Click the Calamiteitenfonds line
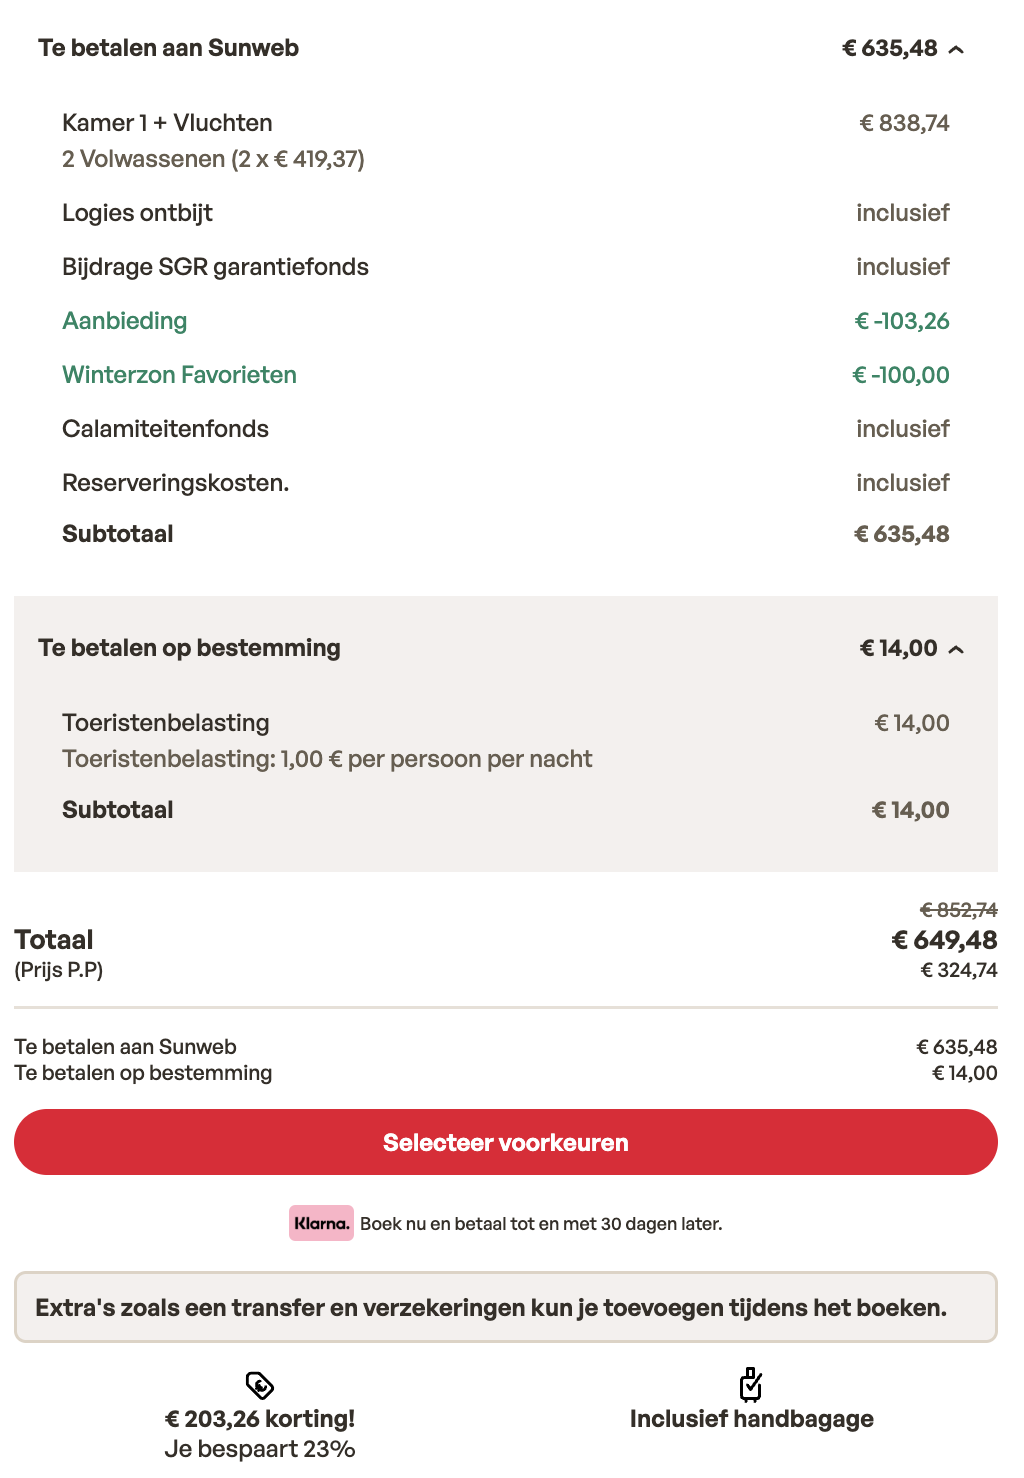The image size is (1024, 1478). tap(165, 428)
